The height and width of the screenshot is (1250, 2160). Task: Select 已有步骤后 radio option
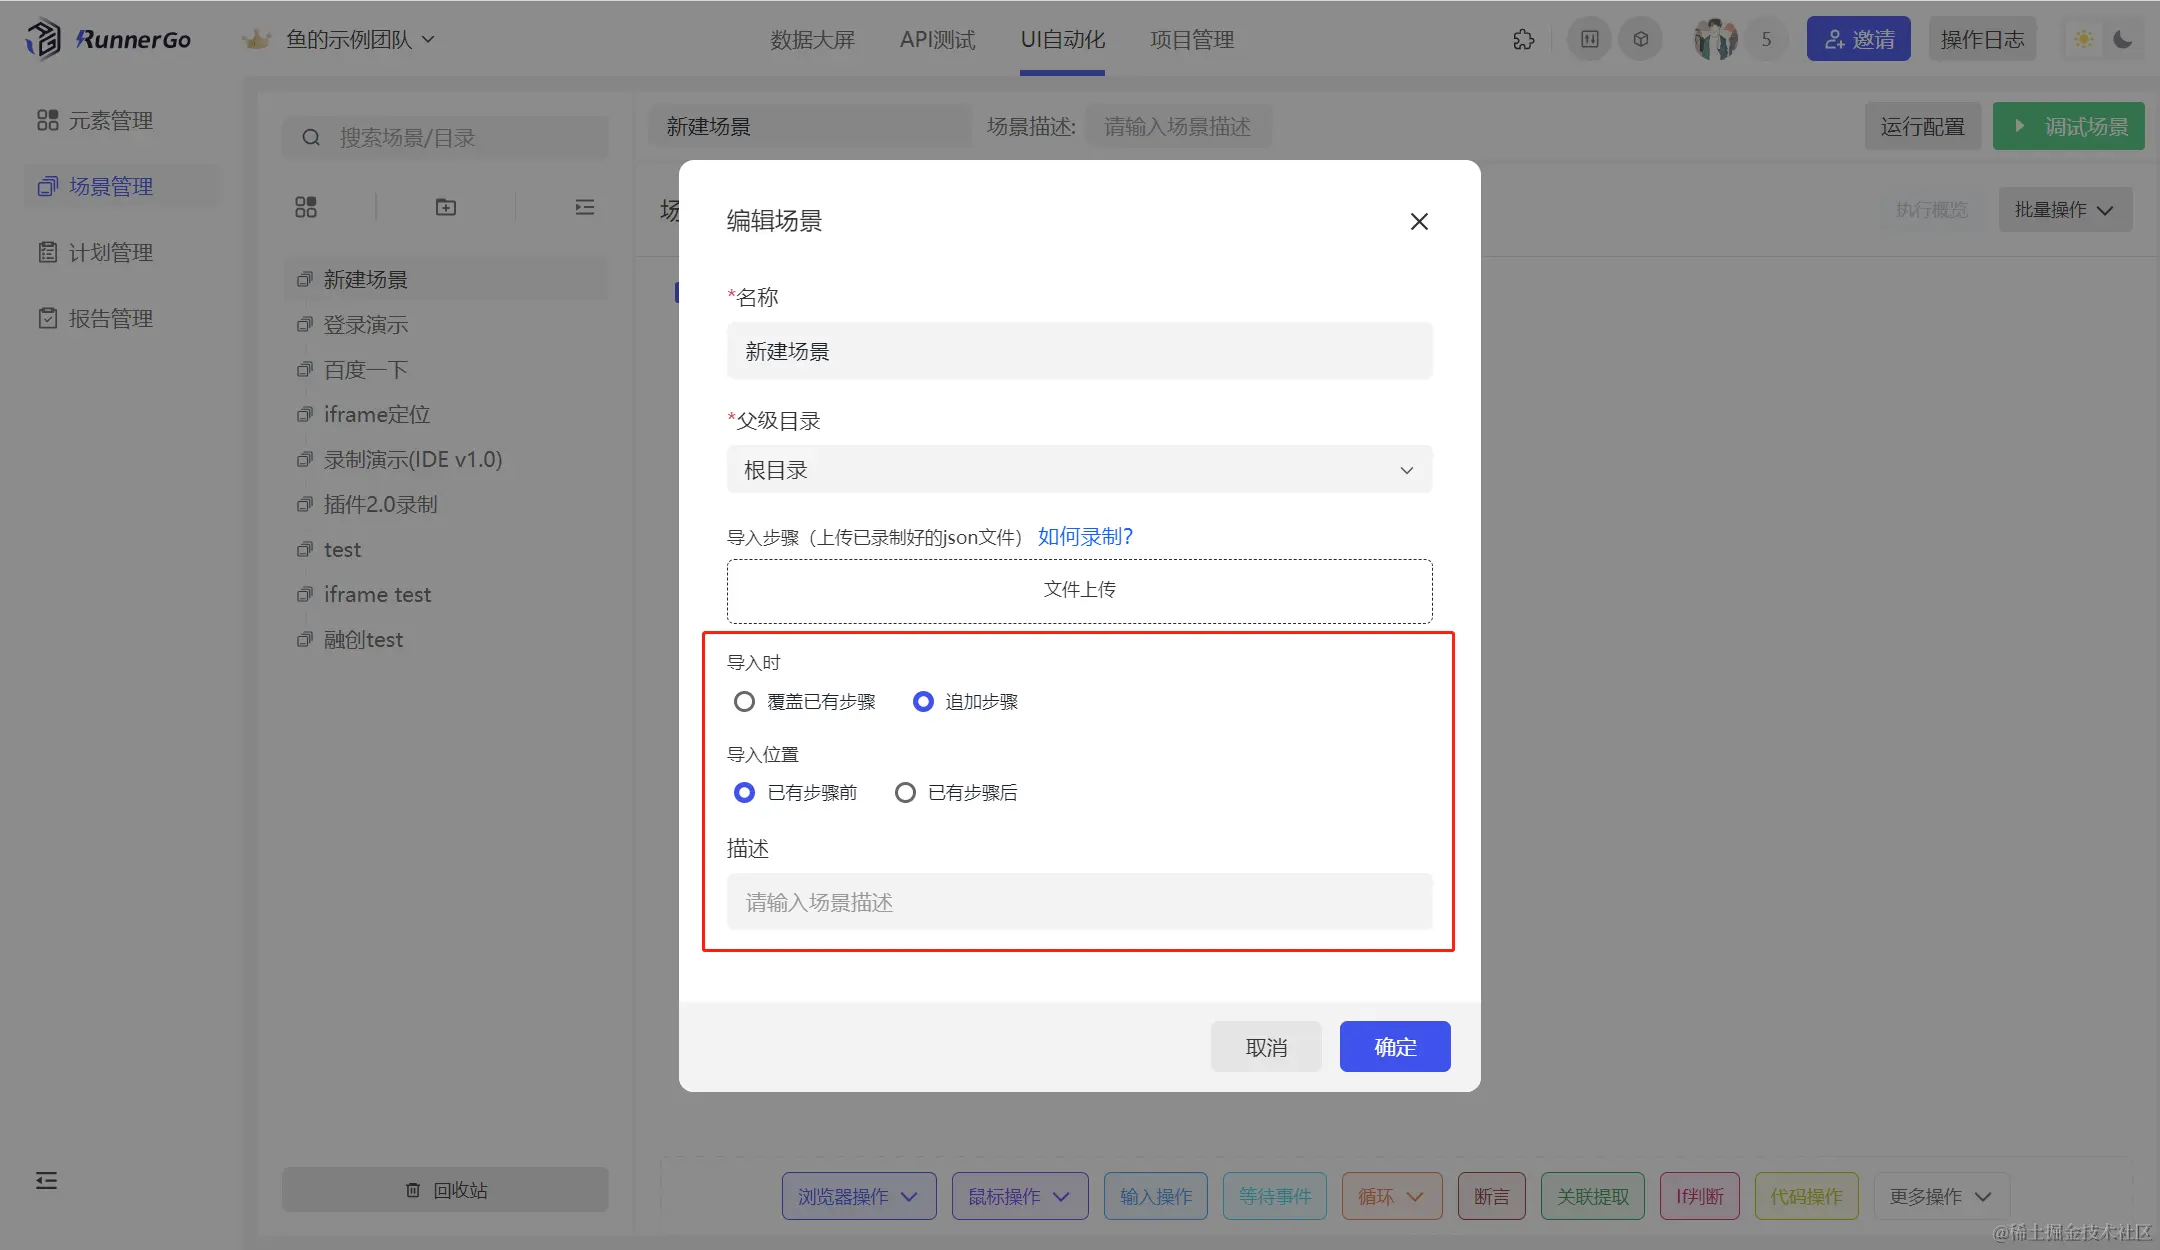[x=905, y=793]
